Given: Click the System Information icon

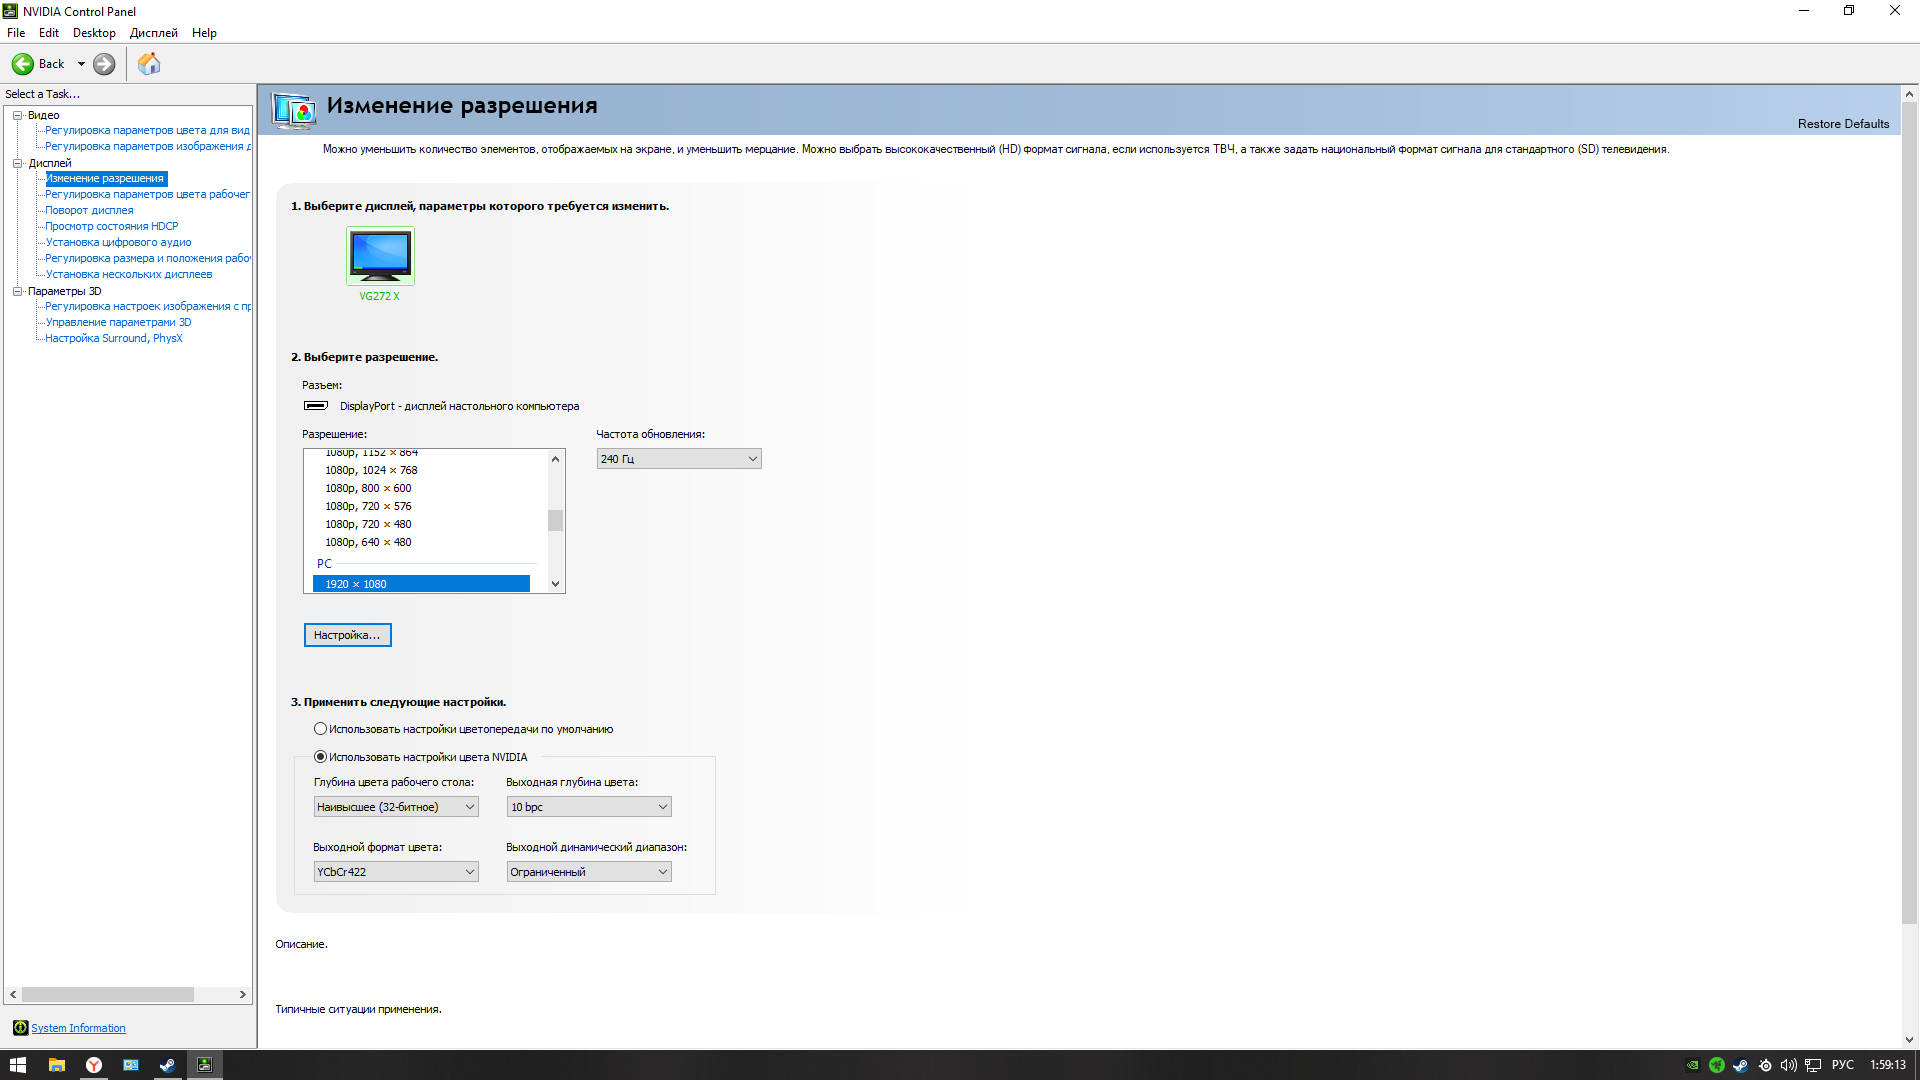Looking at the screenshot, I should coord(20,1028).
